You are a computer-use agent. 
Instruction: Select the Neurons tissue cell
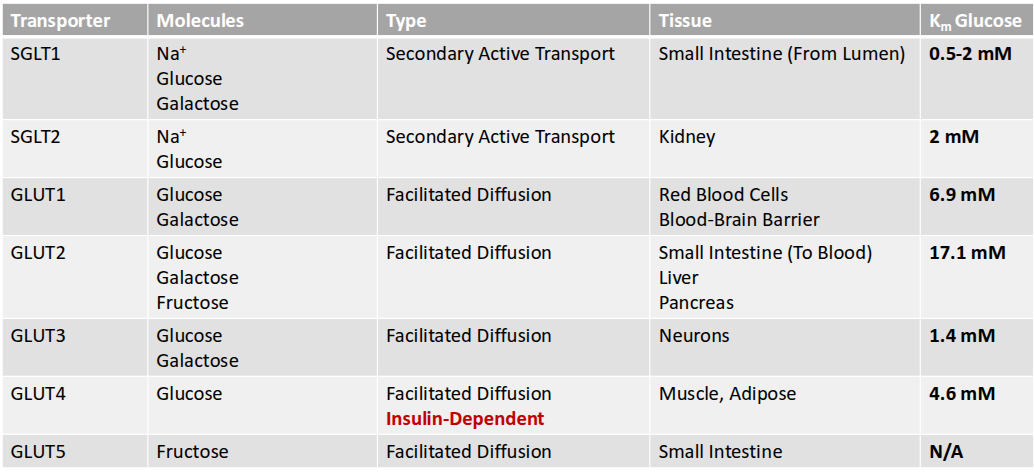[695, 336]
